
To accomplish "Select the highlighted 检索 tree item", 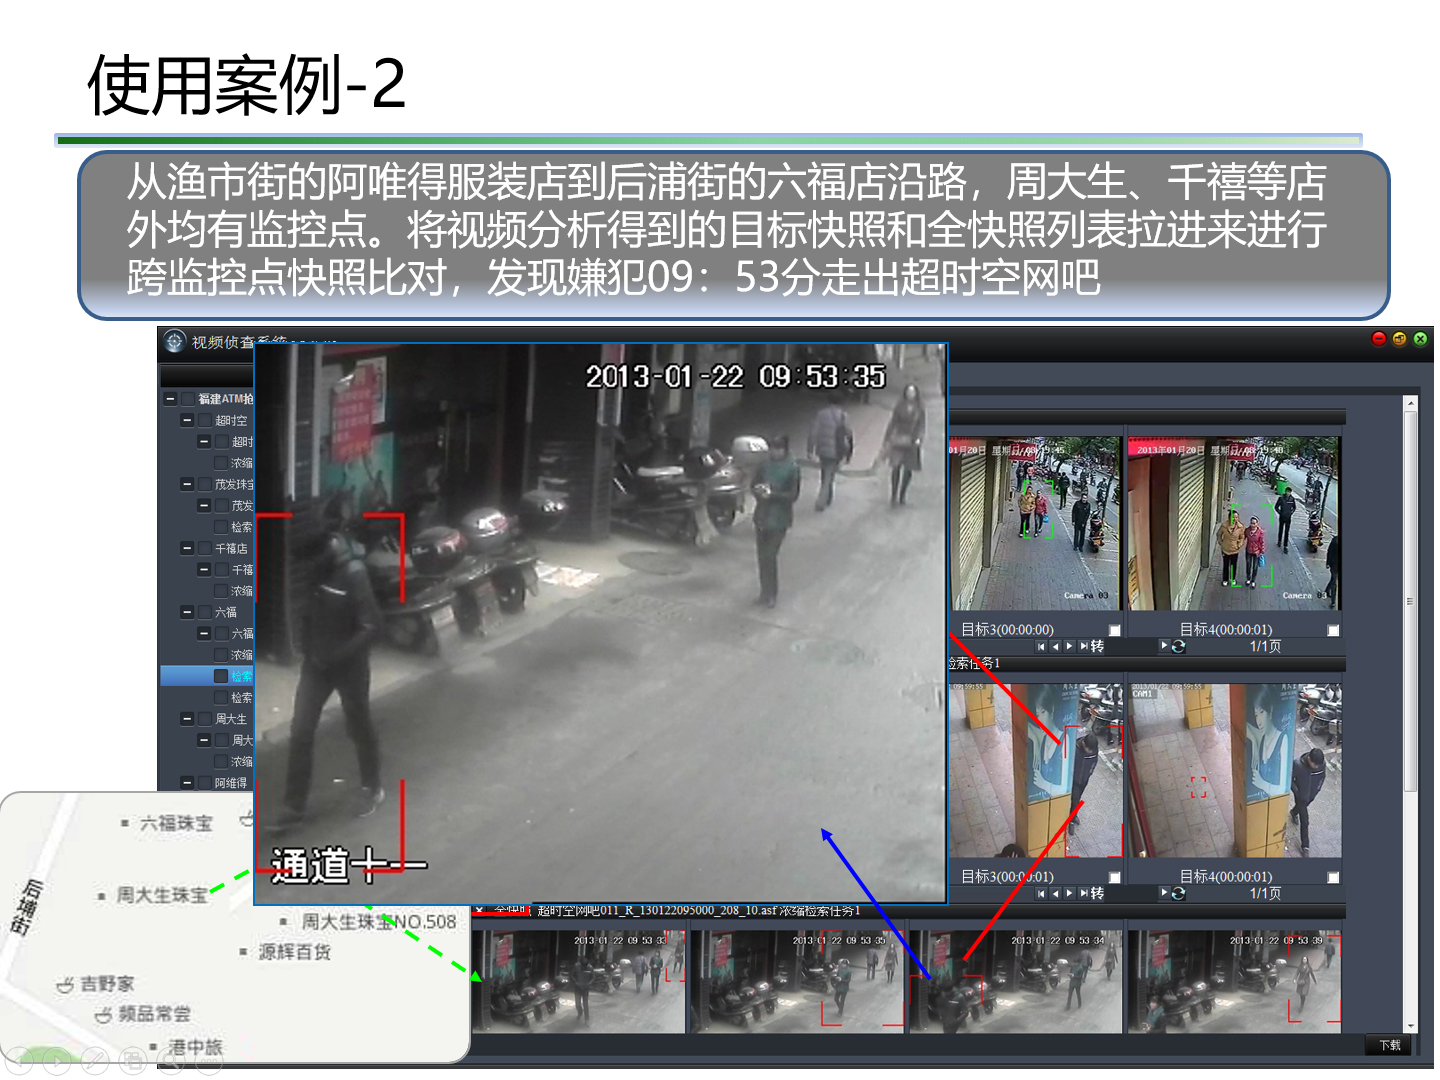I will pos(207,676).
